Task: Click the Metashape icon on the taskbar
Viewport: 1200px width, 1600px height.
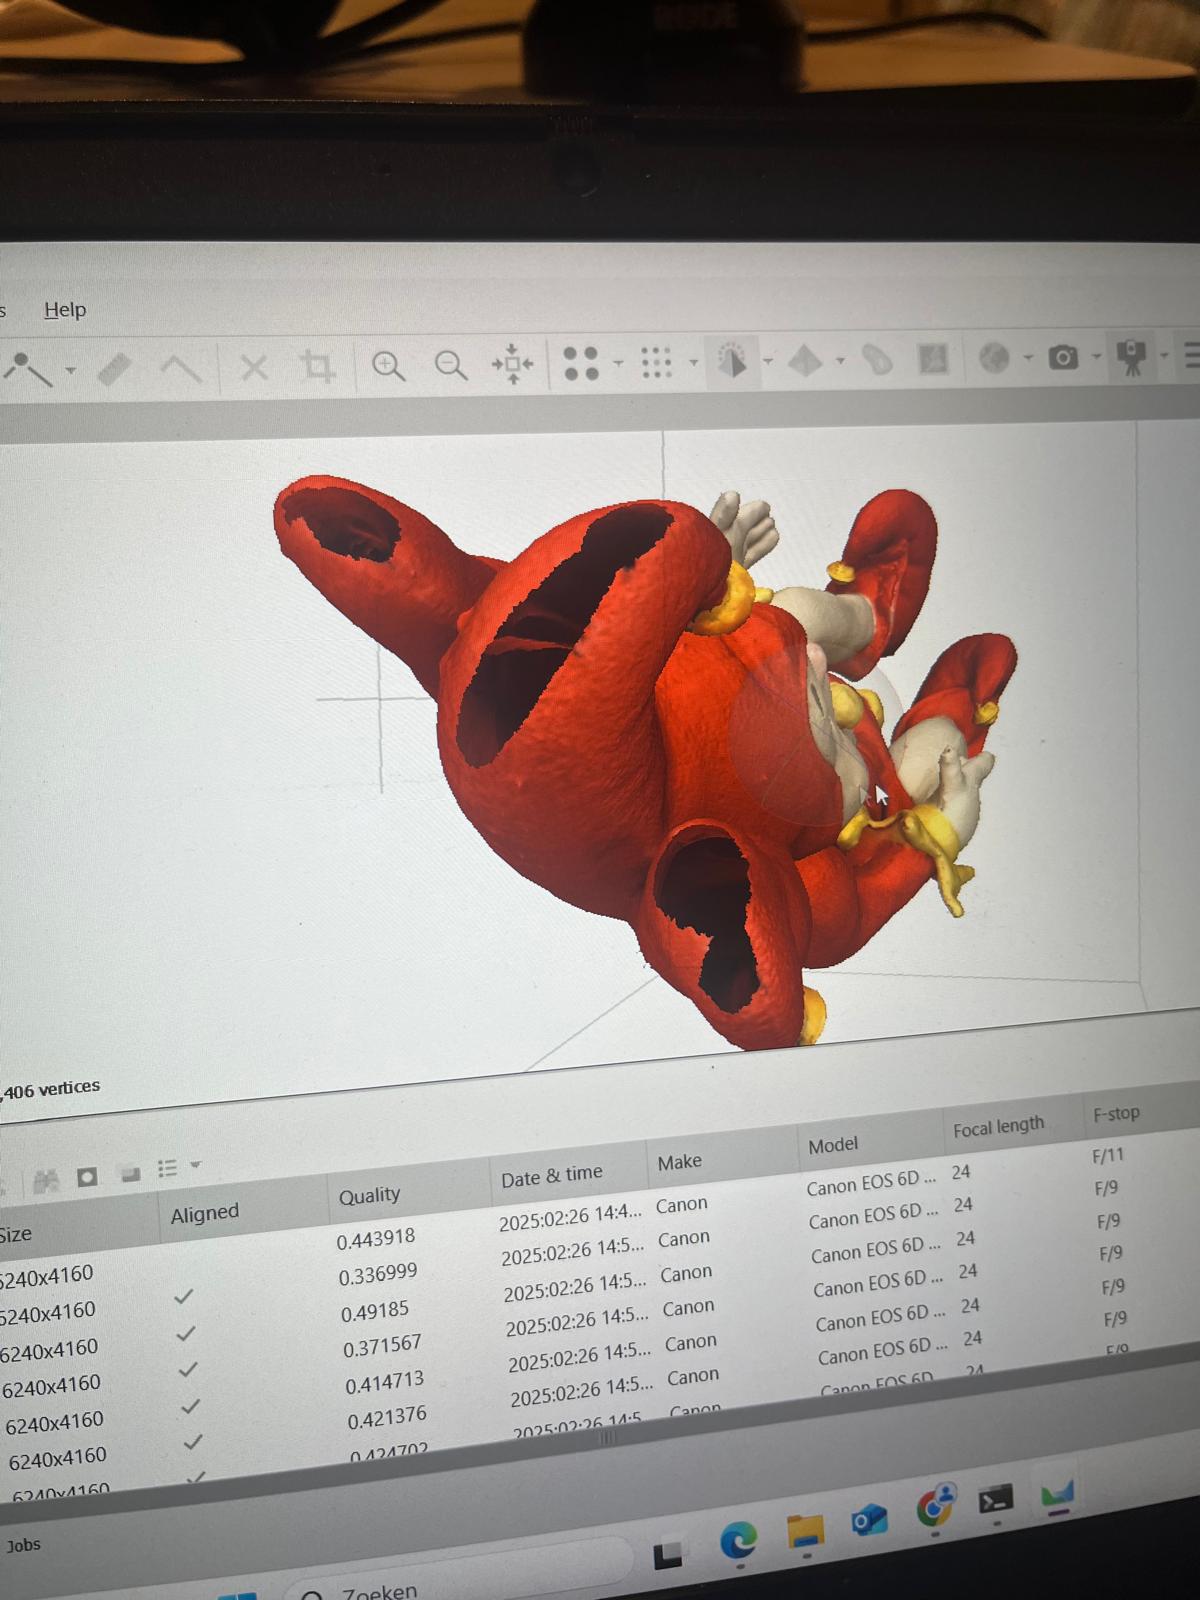Action: pyautogui.click(x=1057, y=1494)
